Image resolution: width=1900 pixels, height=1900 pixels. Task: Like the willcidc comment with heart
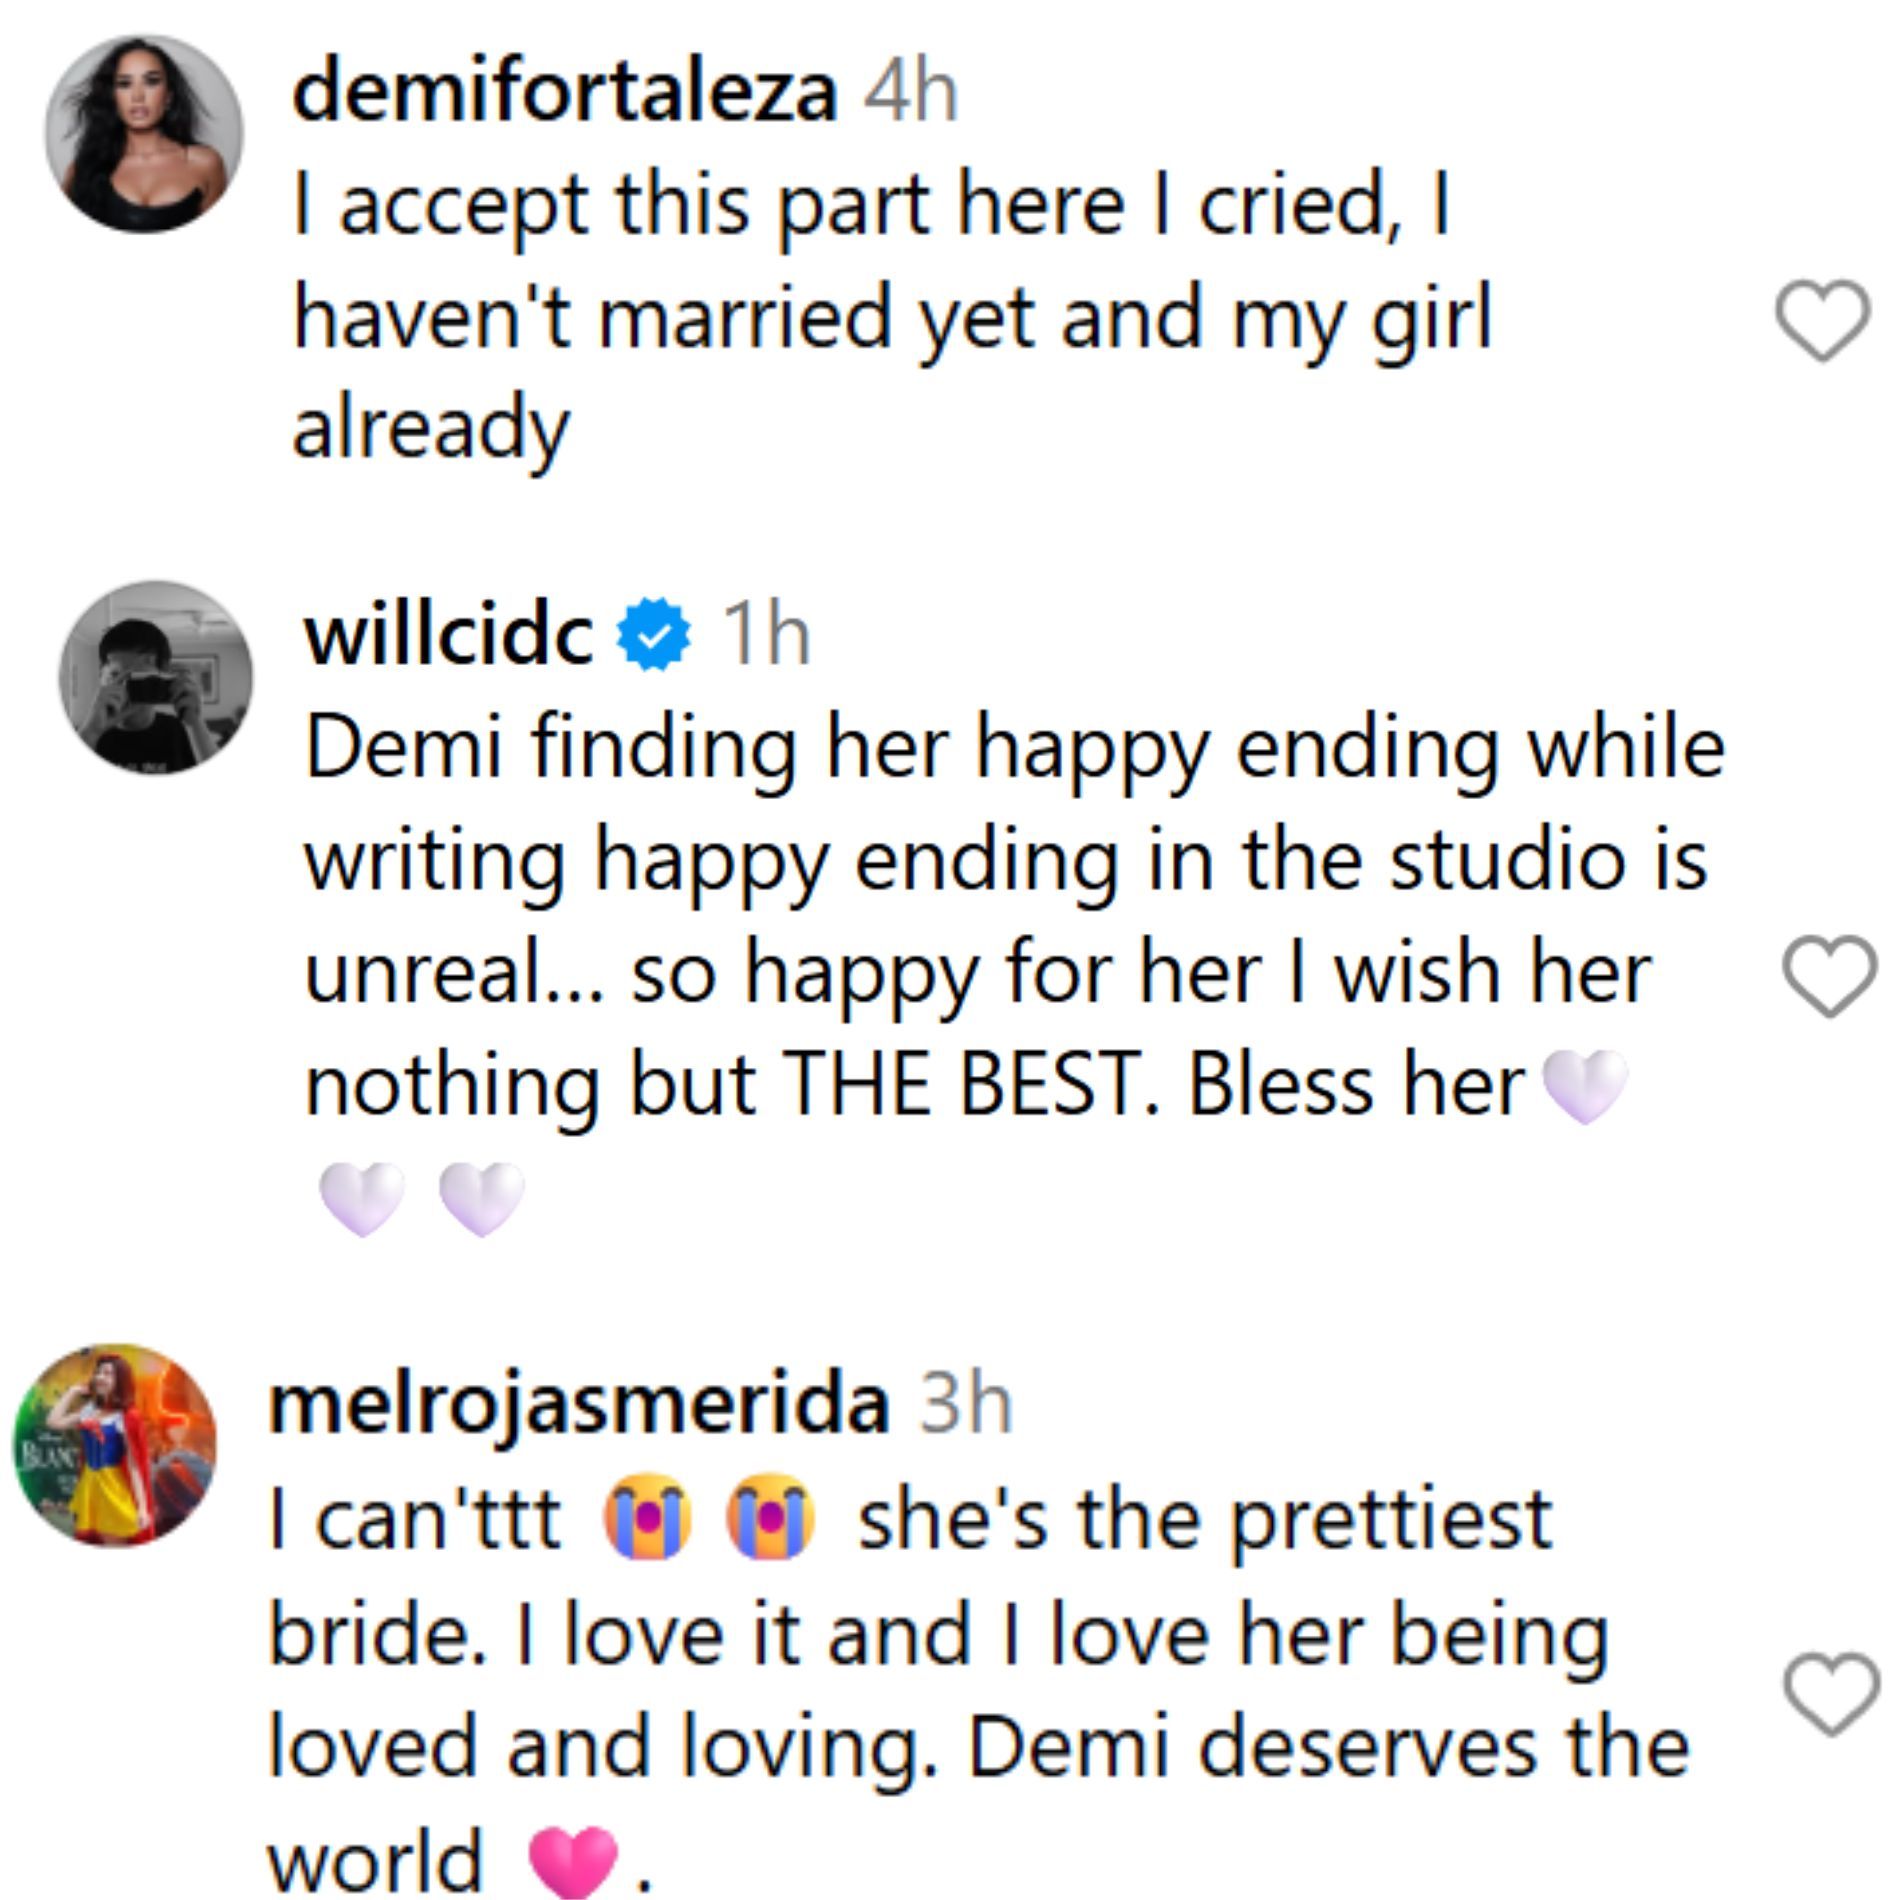coord(1830,975)
